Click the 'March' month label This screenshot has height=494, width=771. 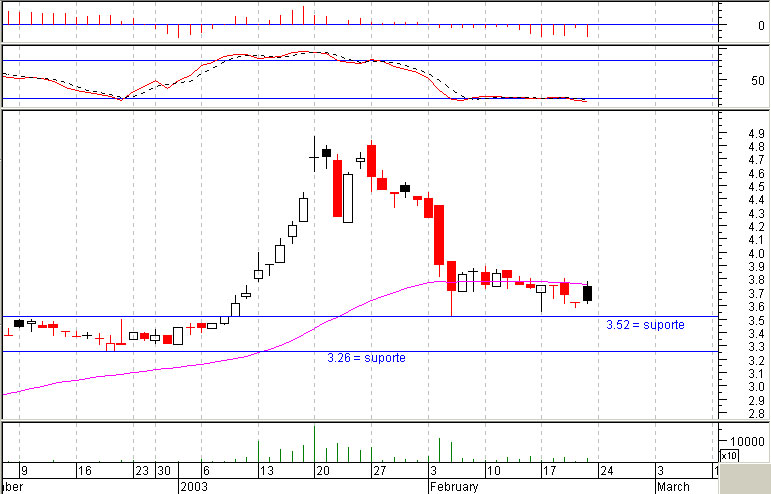click(x=673, y=487)
